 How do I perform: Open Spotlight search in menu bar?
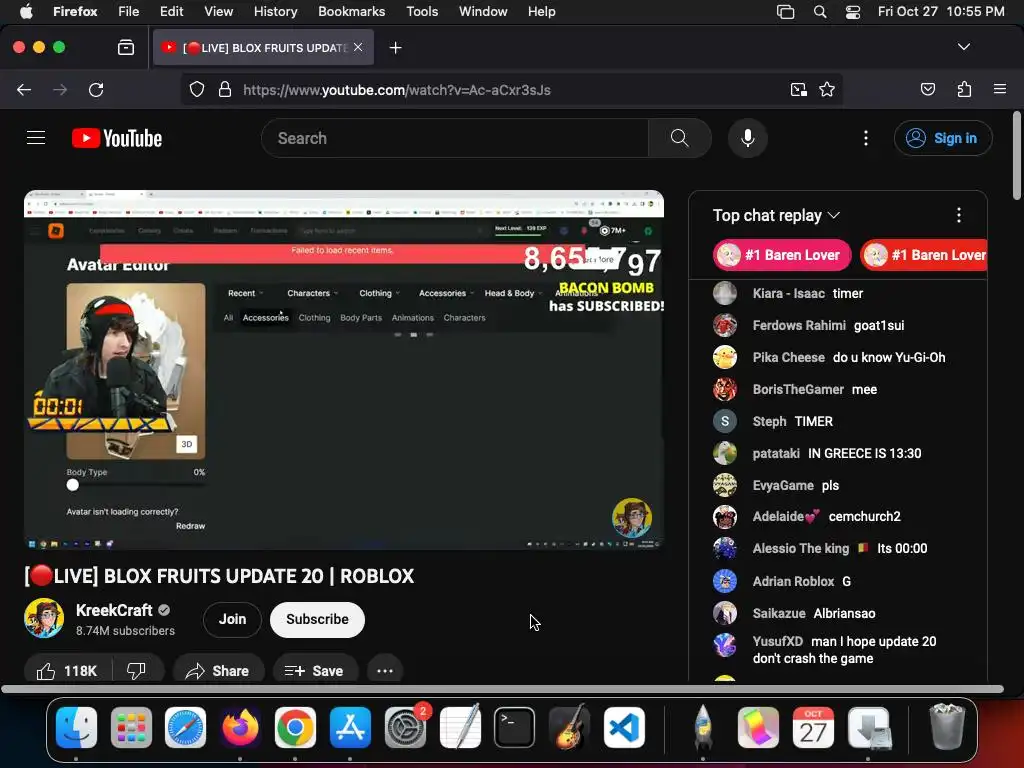point(820,12)
